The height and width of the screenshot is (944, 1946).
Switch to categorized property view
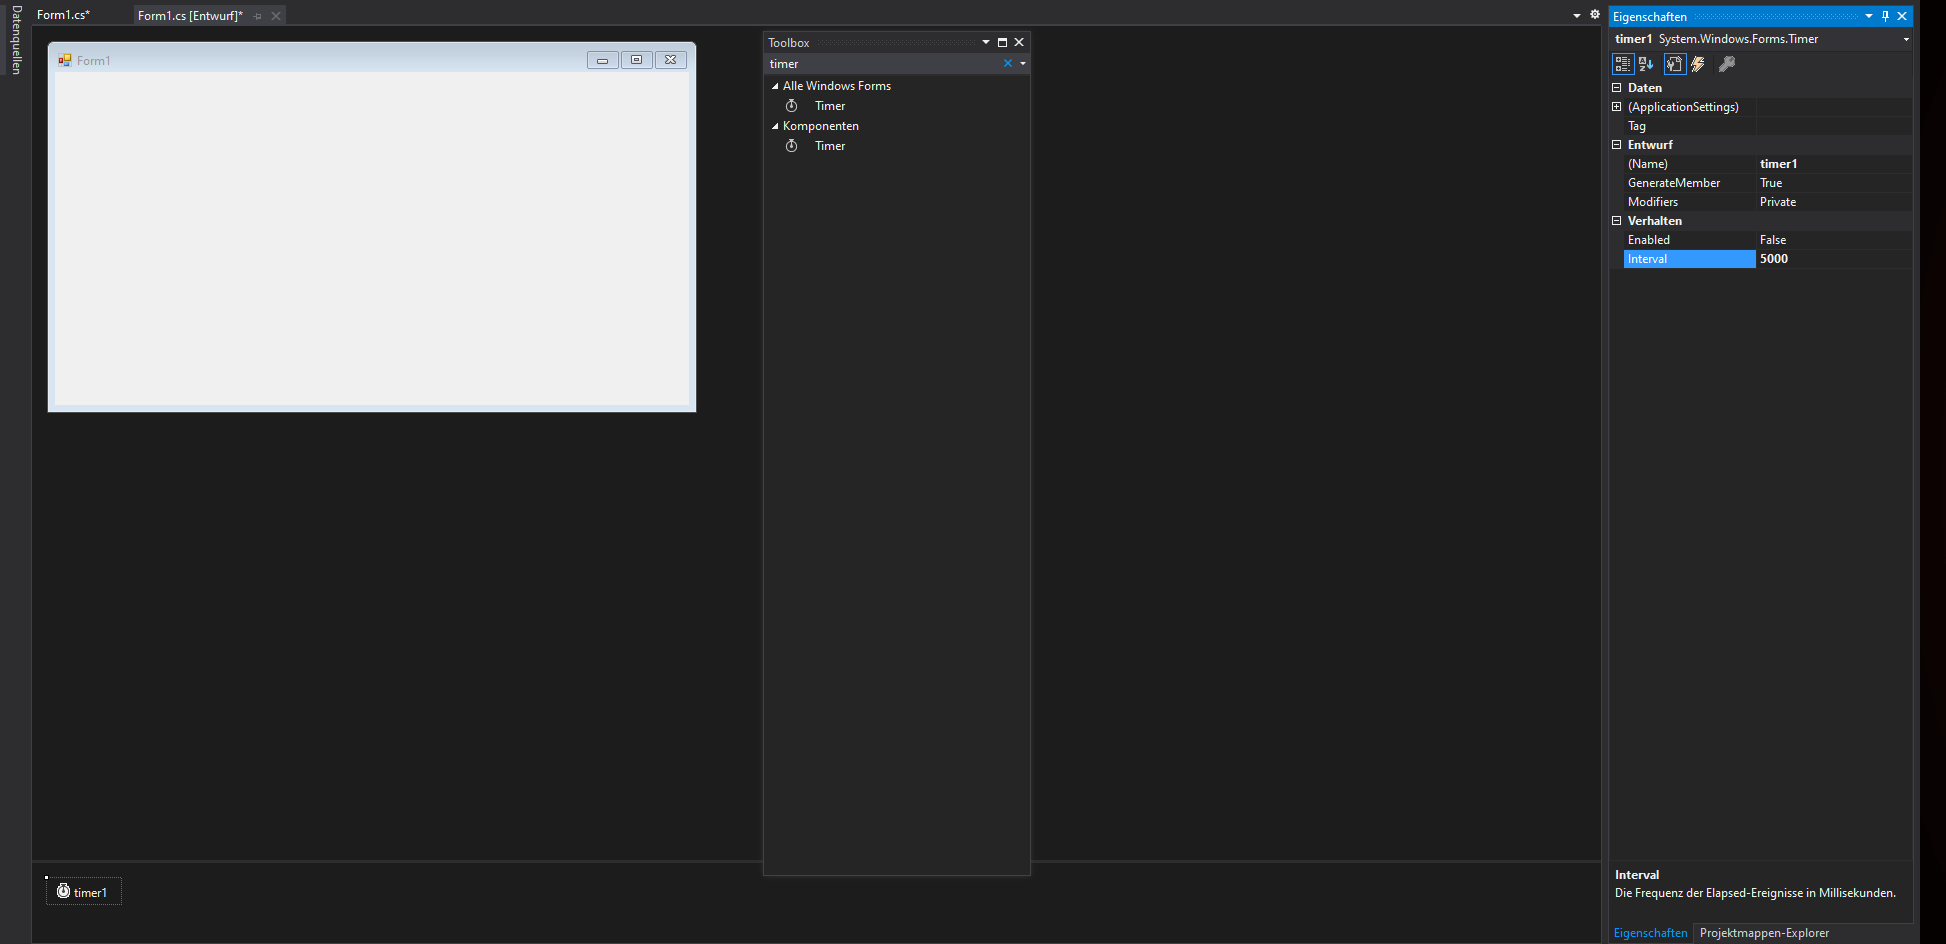[1622, 64]
